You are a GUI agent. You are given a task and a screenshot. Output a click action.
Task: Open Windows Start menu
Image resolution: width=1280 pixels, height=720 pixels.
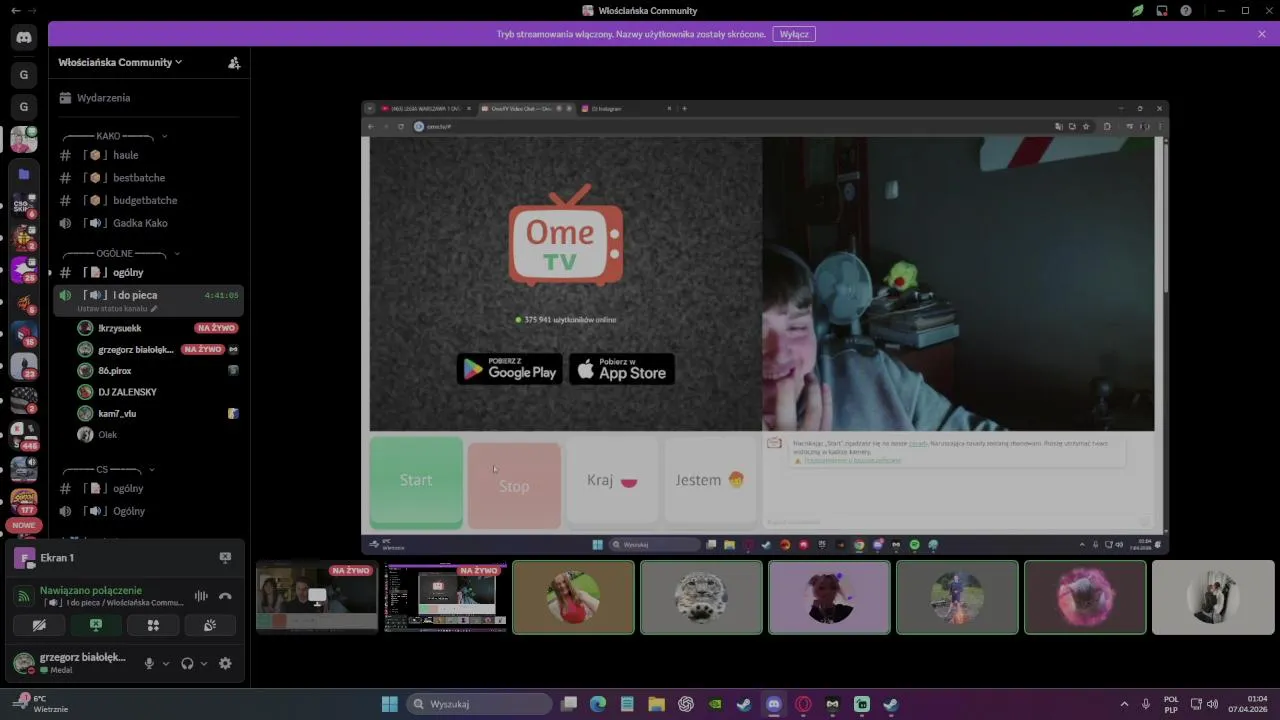click(x=390, y=704)
